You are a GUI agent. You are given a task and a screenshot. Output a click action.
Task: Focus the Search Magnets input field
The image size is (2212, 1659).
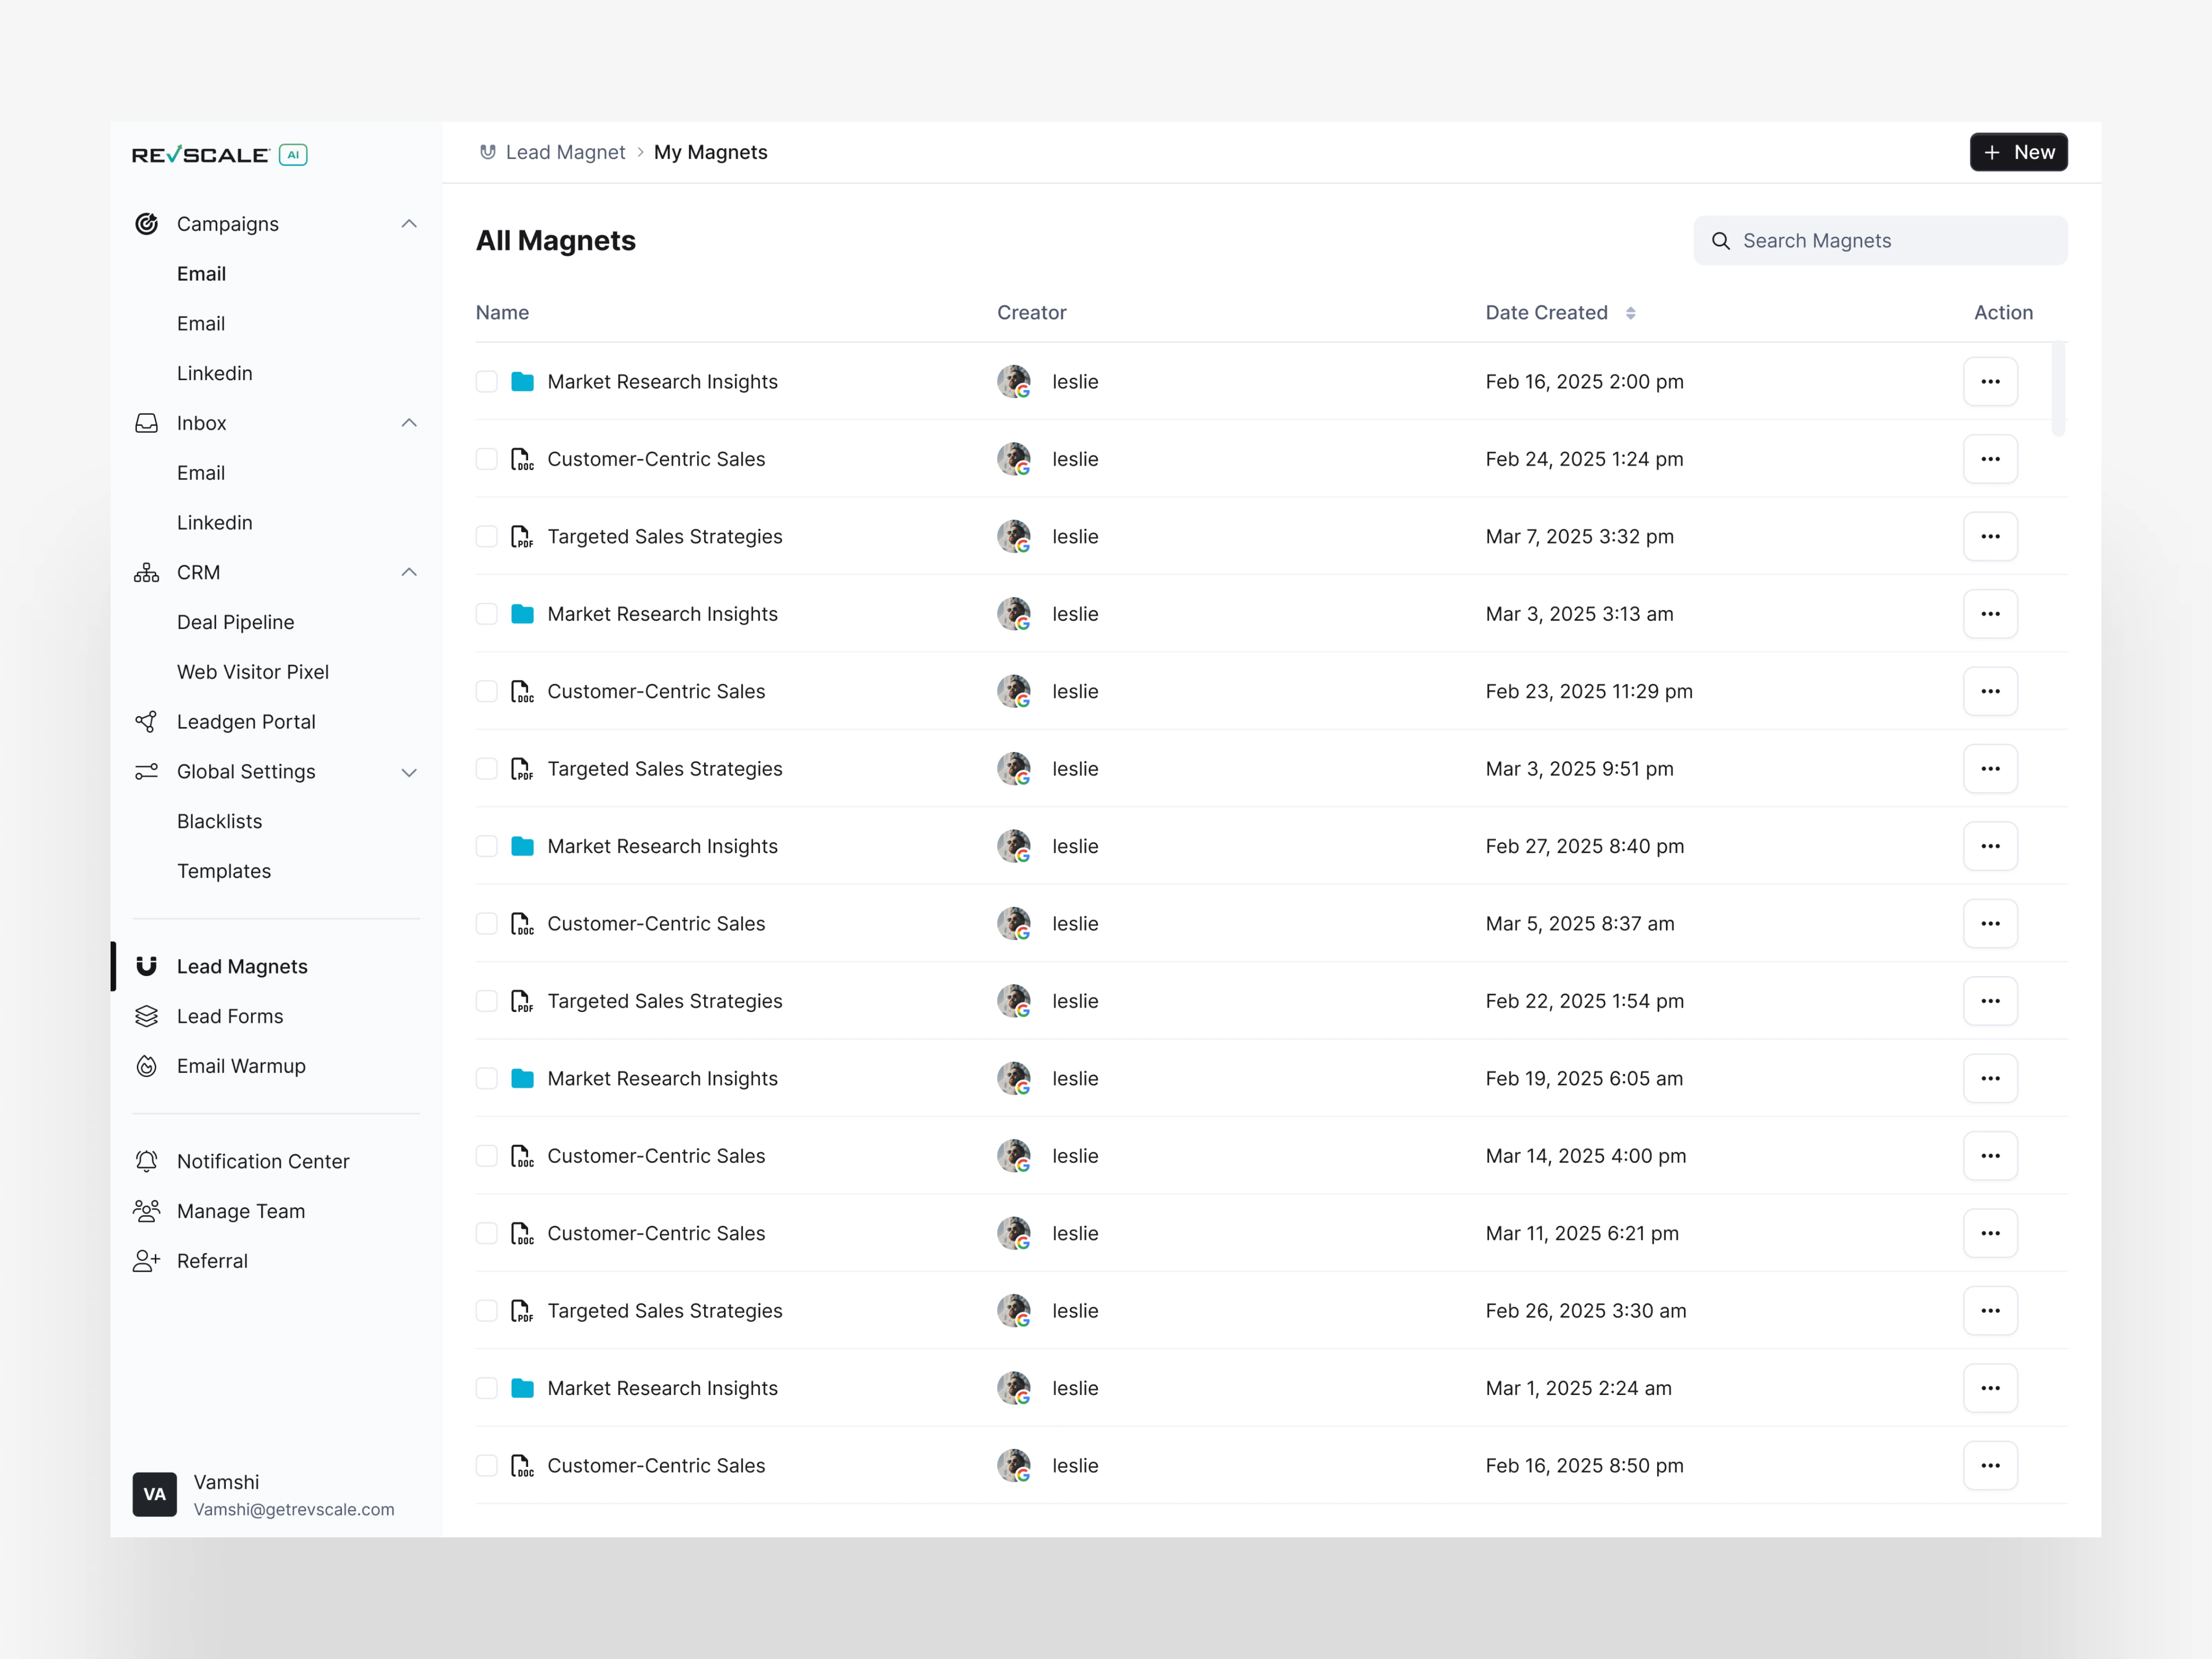pyautogui.click(x=1880, y=241)
